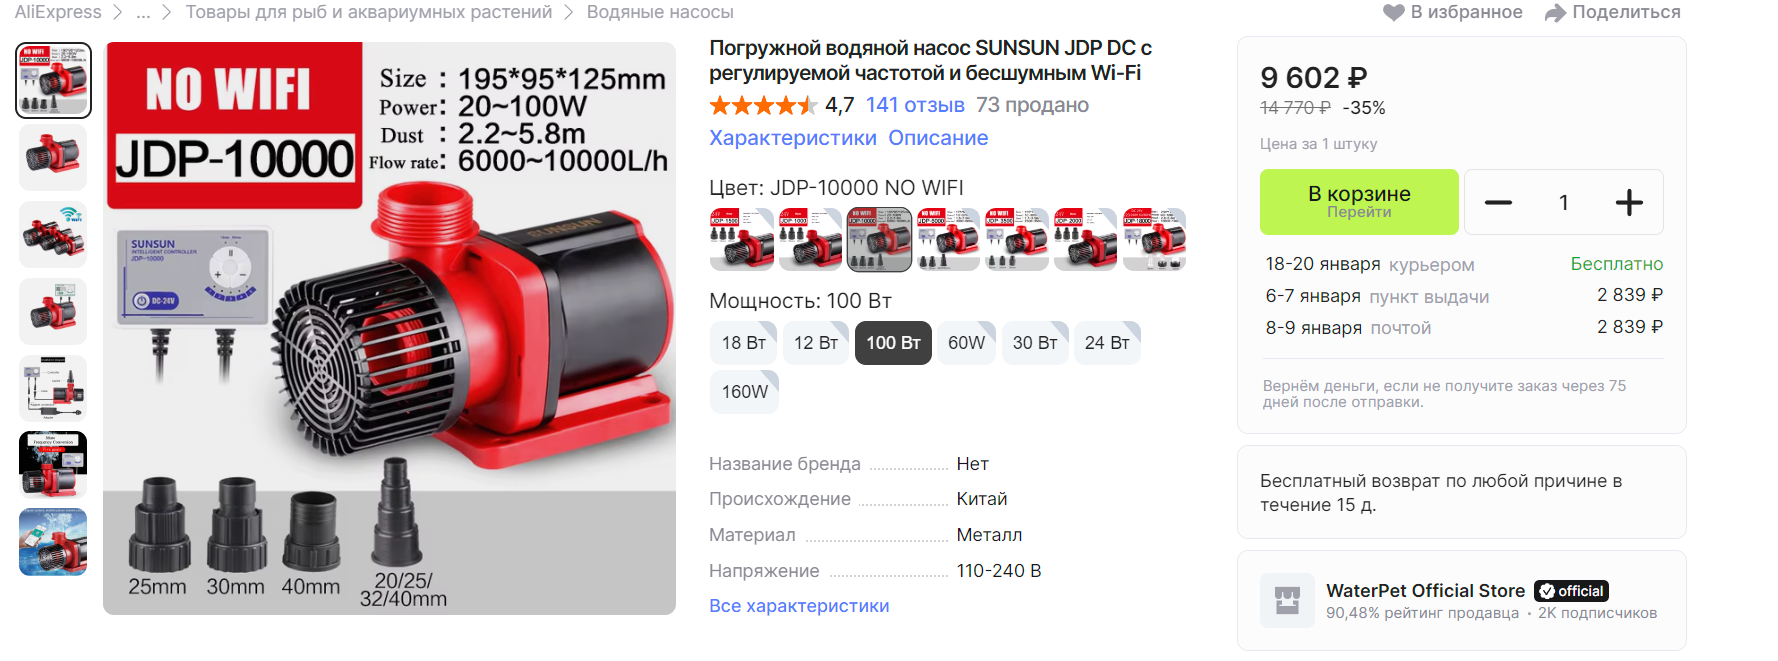Image resolution: width=1778 pixels, height=661 pixels.
Task: Select the 18 Вт power option
Action: [x=743, y=343]
